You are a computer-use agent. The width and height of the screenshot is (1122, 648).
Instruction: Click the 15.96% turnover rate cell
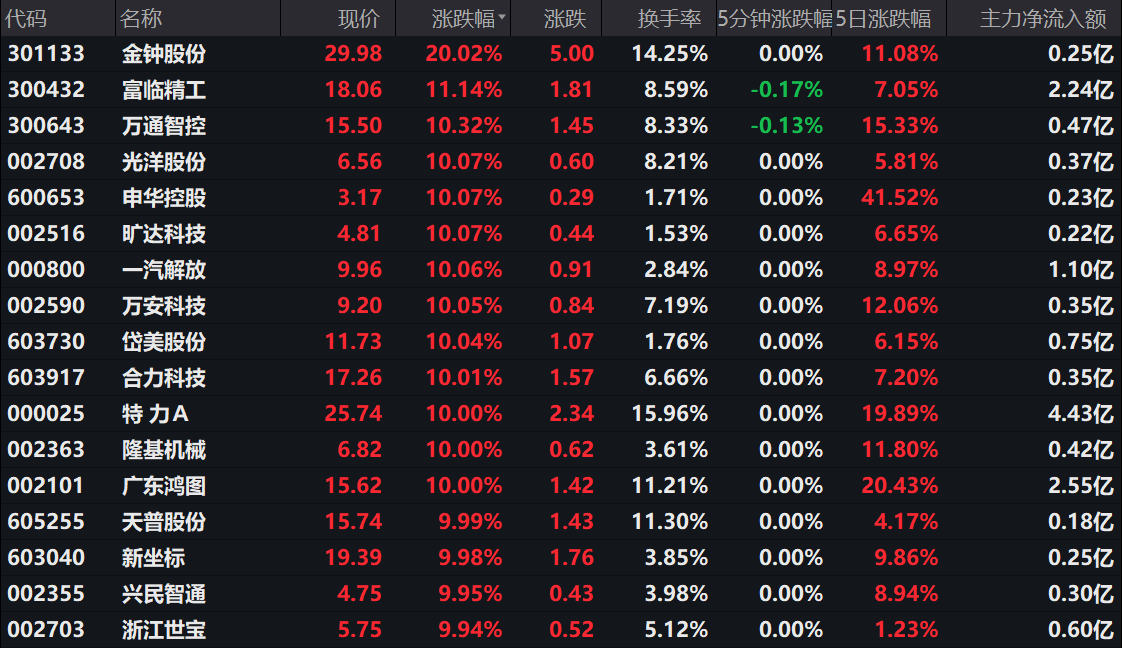pos(670,413)
